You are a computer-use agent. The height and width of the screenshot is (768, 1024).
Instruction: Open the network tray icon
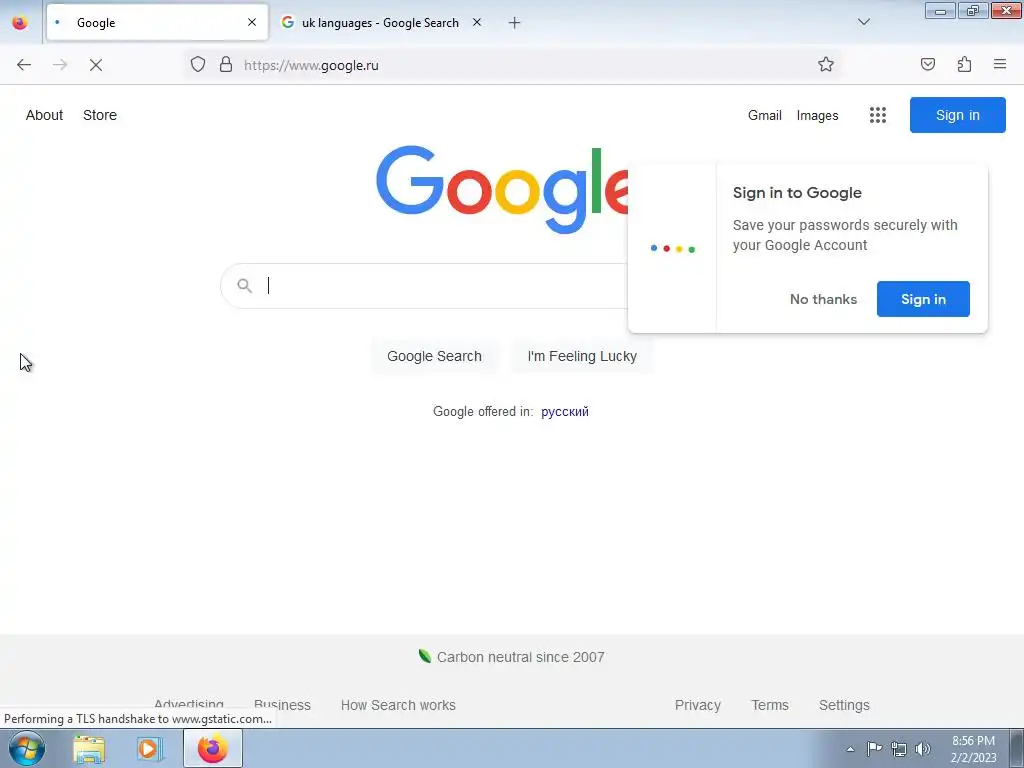899,749
